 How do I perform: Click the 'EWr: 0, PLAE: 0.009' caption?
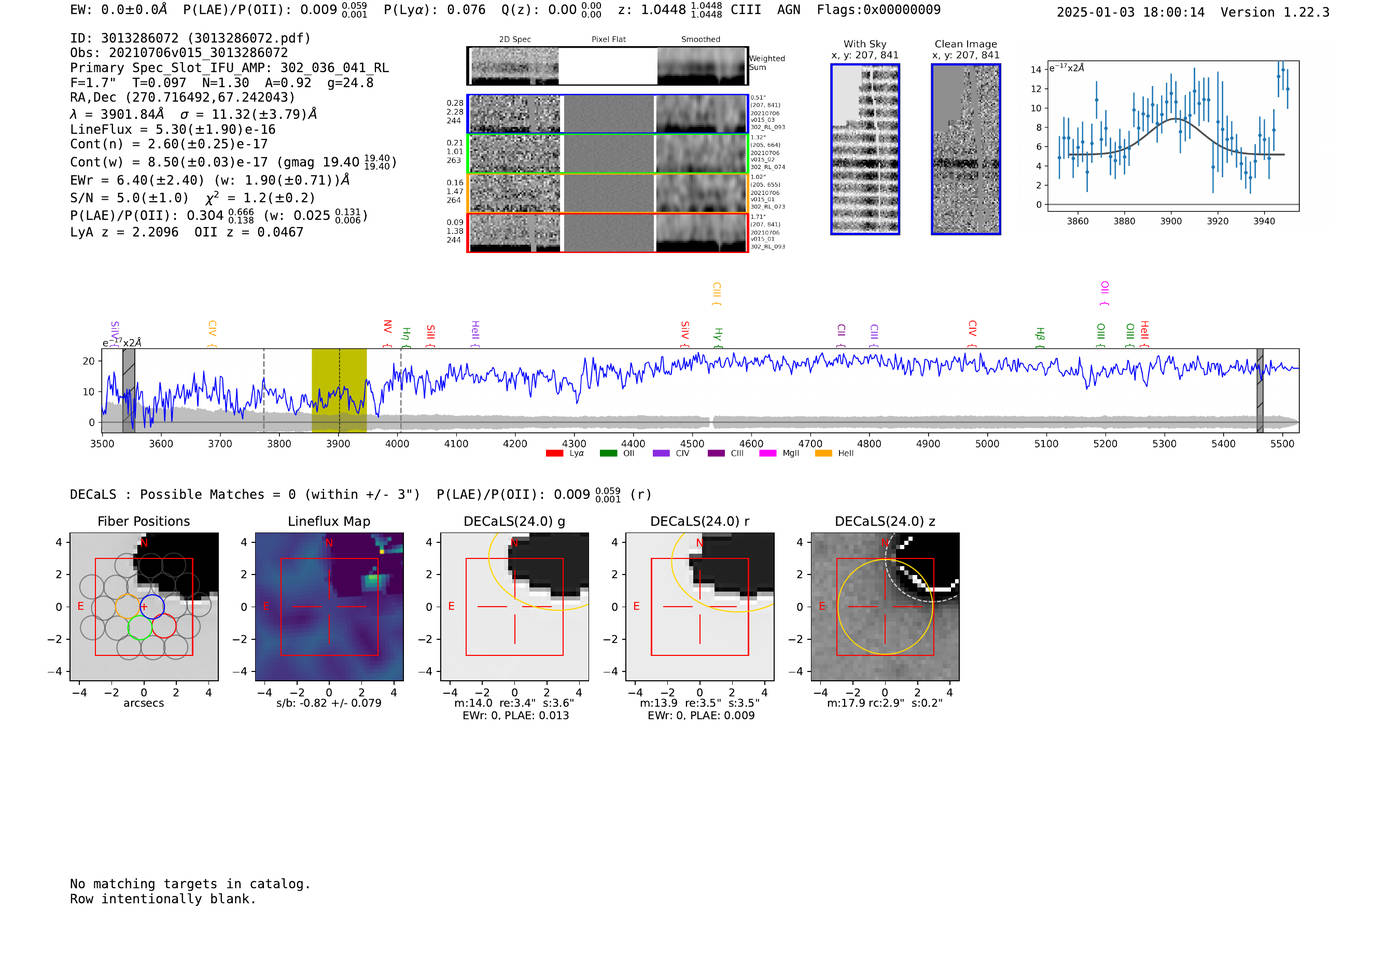pyautogui.click(x=701, y=715)
